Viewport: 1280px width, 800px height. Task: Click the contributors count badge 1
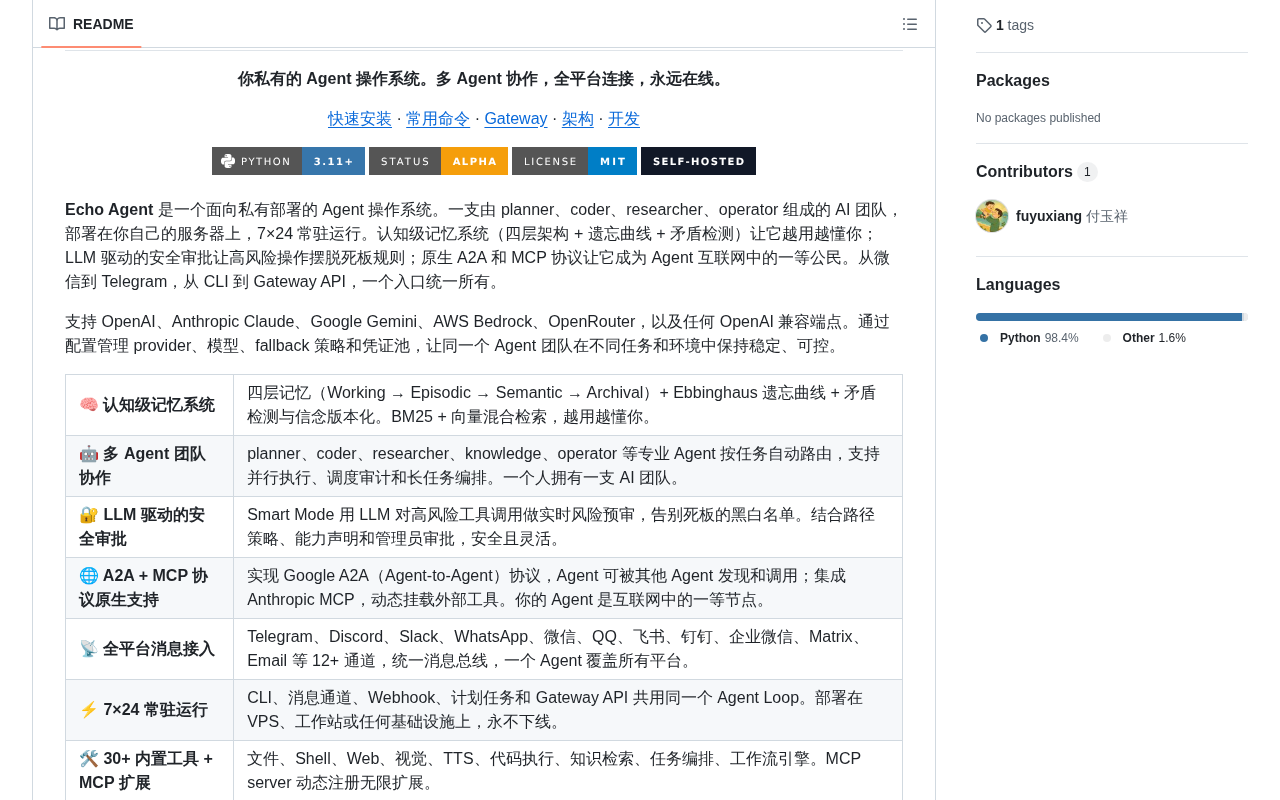(x=1087, y=172)
